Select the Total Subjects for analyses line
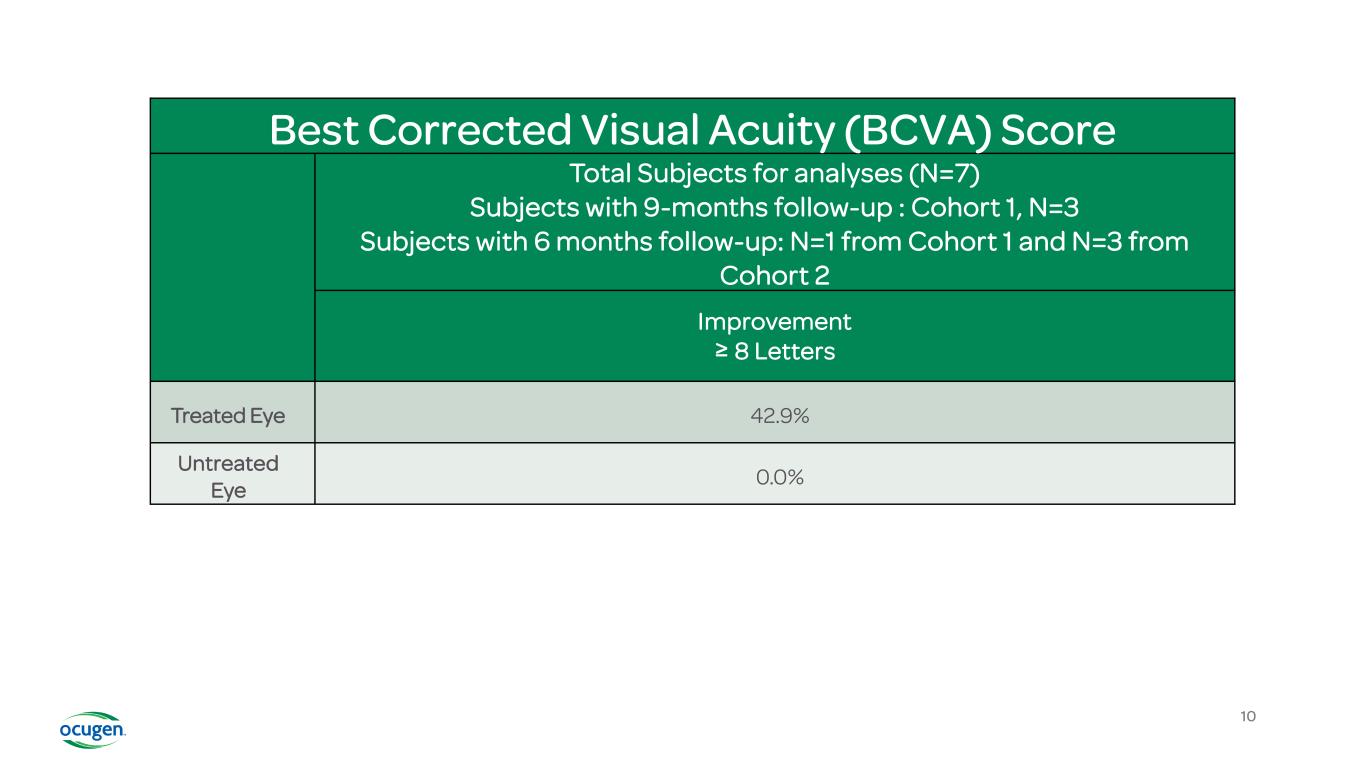 (x=774, y=174)
